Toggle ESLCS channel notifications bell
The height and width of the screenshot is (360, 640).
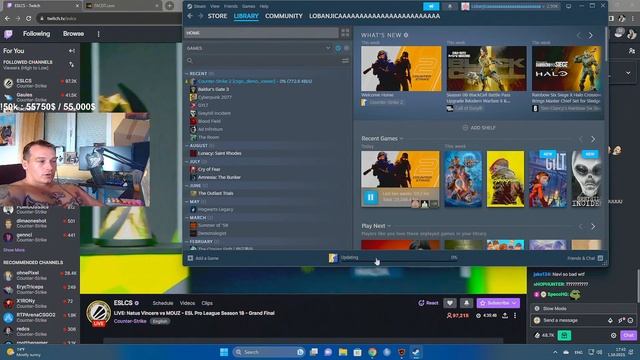click(x=467, y=303)
